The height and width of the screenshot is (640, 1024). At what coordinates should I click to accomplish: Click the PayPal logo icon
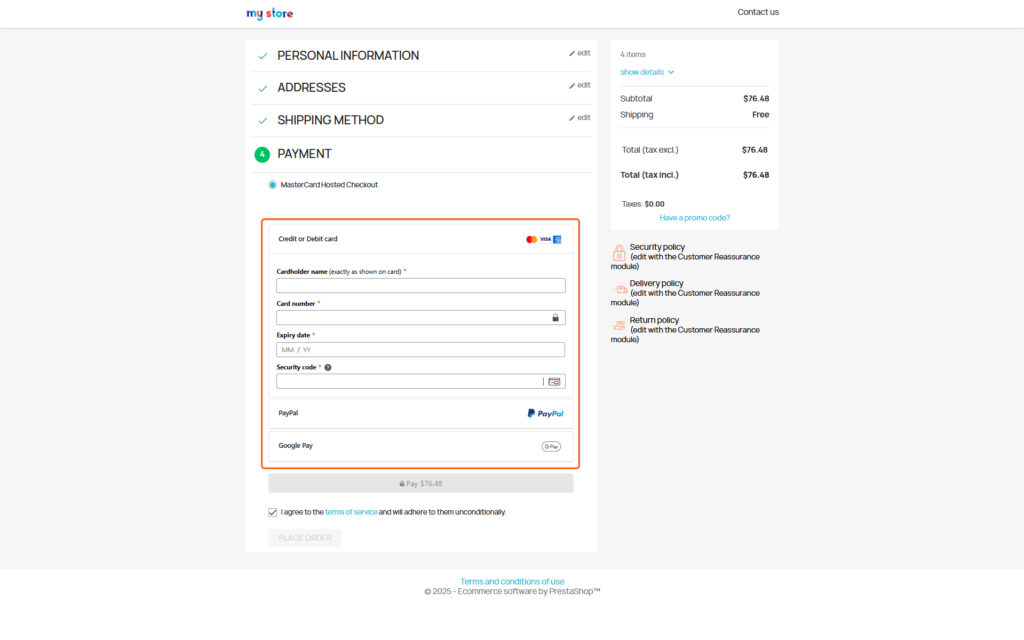545,413
